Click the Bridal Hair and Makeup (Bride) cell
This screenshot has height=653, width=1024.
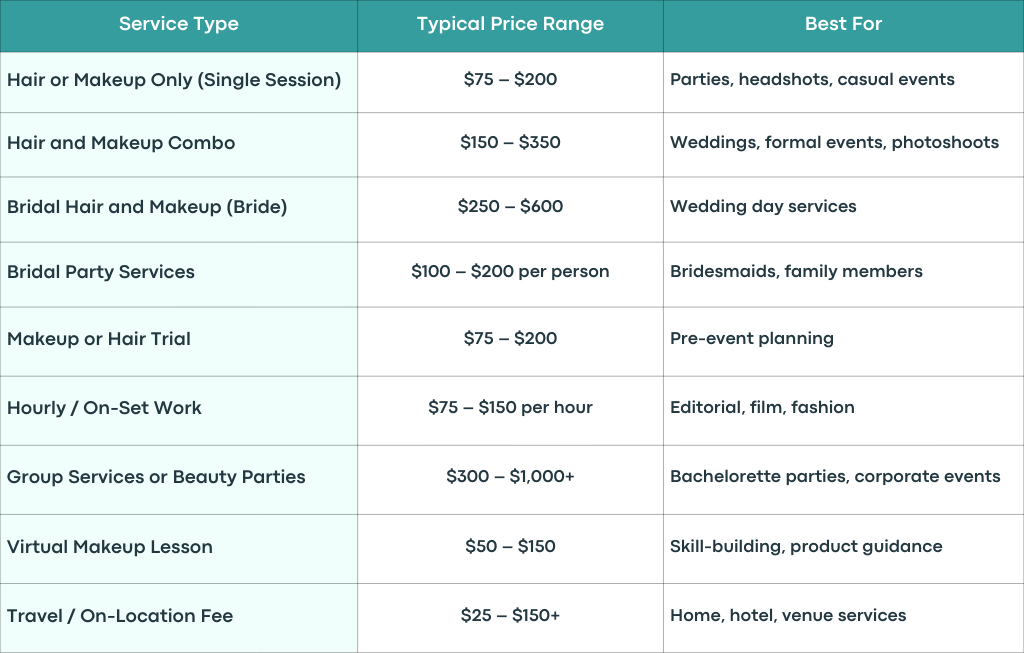pyautogui.click(x=178, y=208)
